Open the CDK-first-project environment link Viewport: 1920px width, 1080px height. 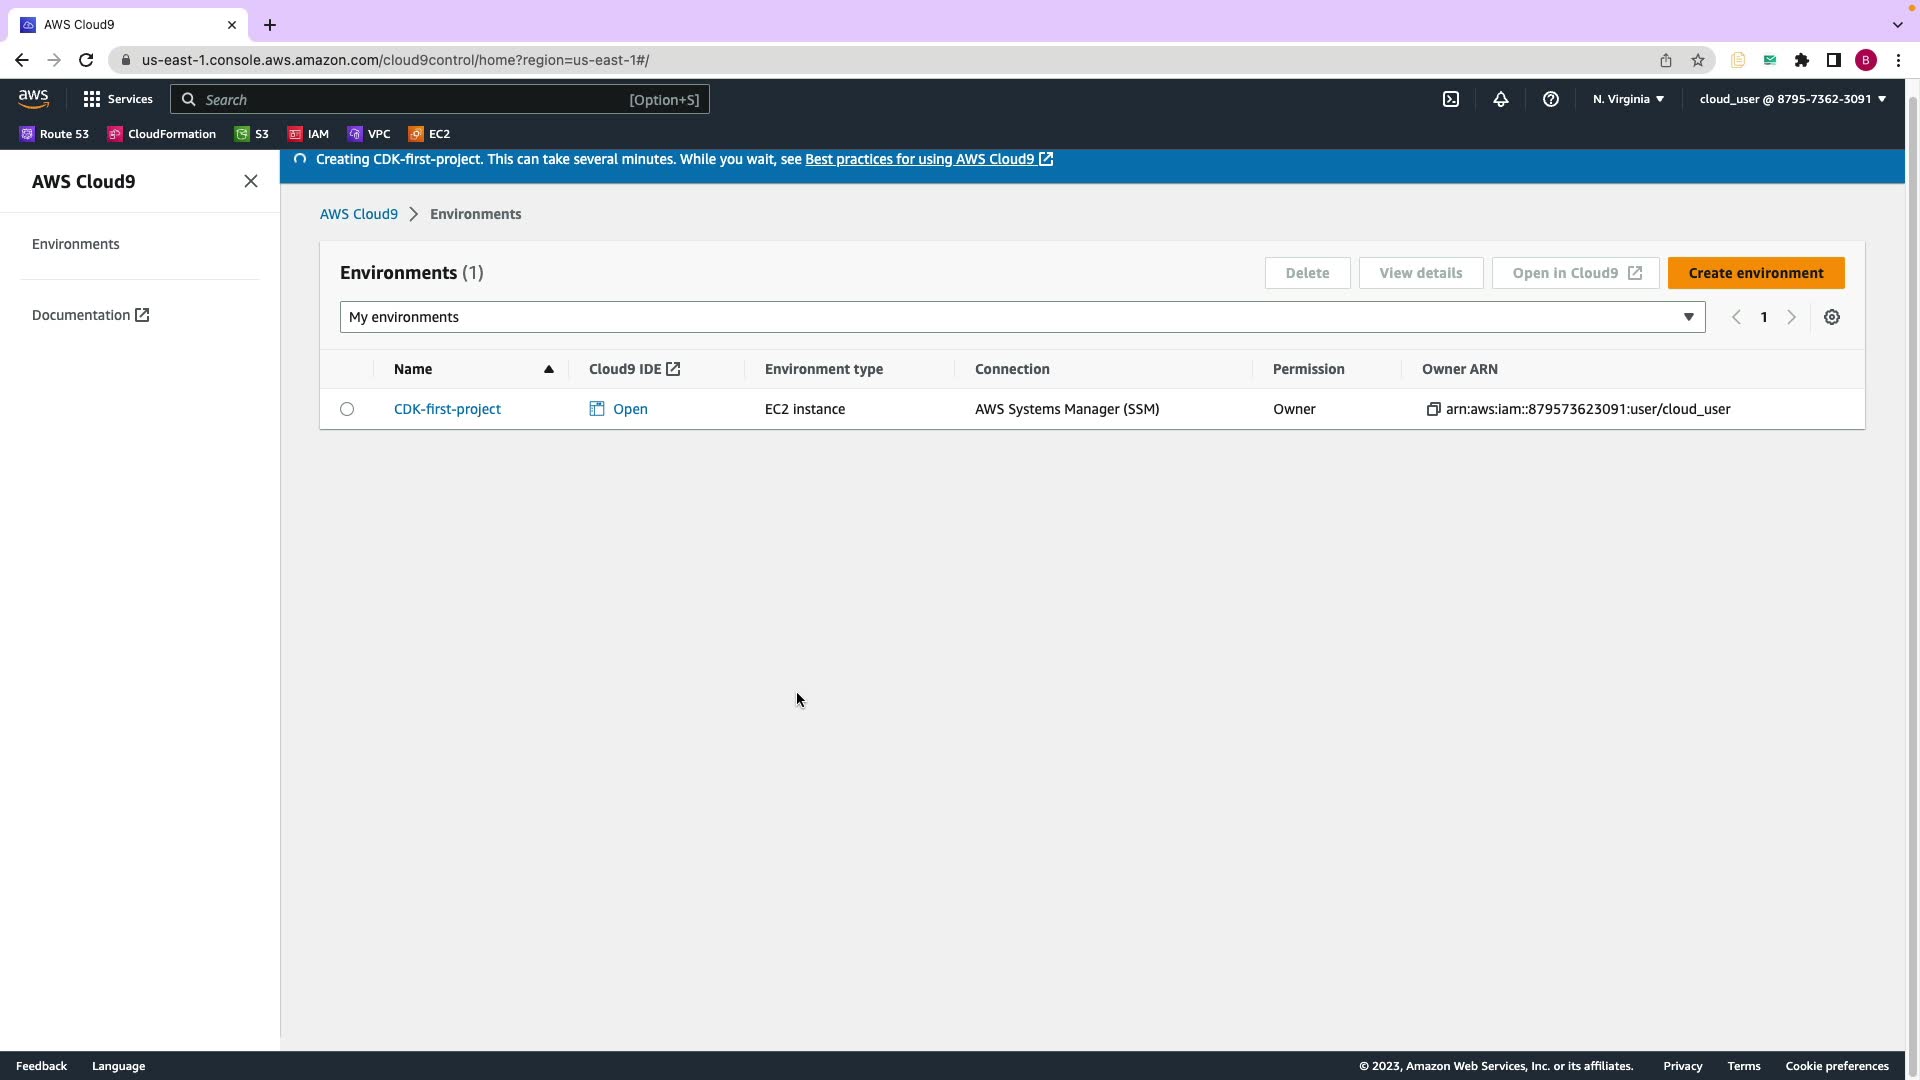[x=447, y=409]
